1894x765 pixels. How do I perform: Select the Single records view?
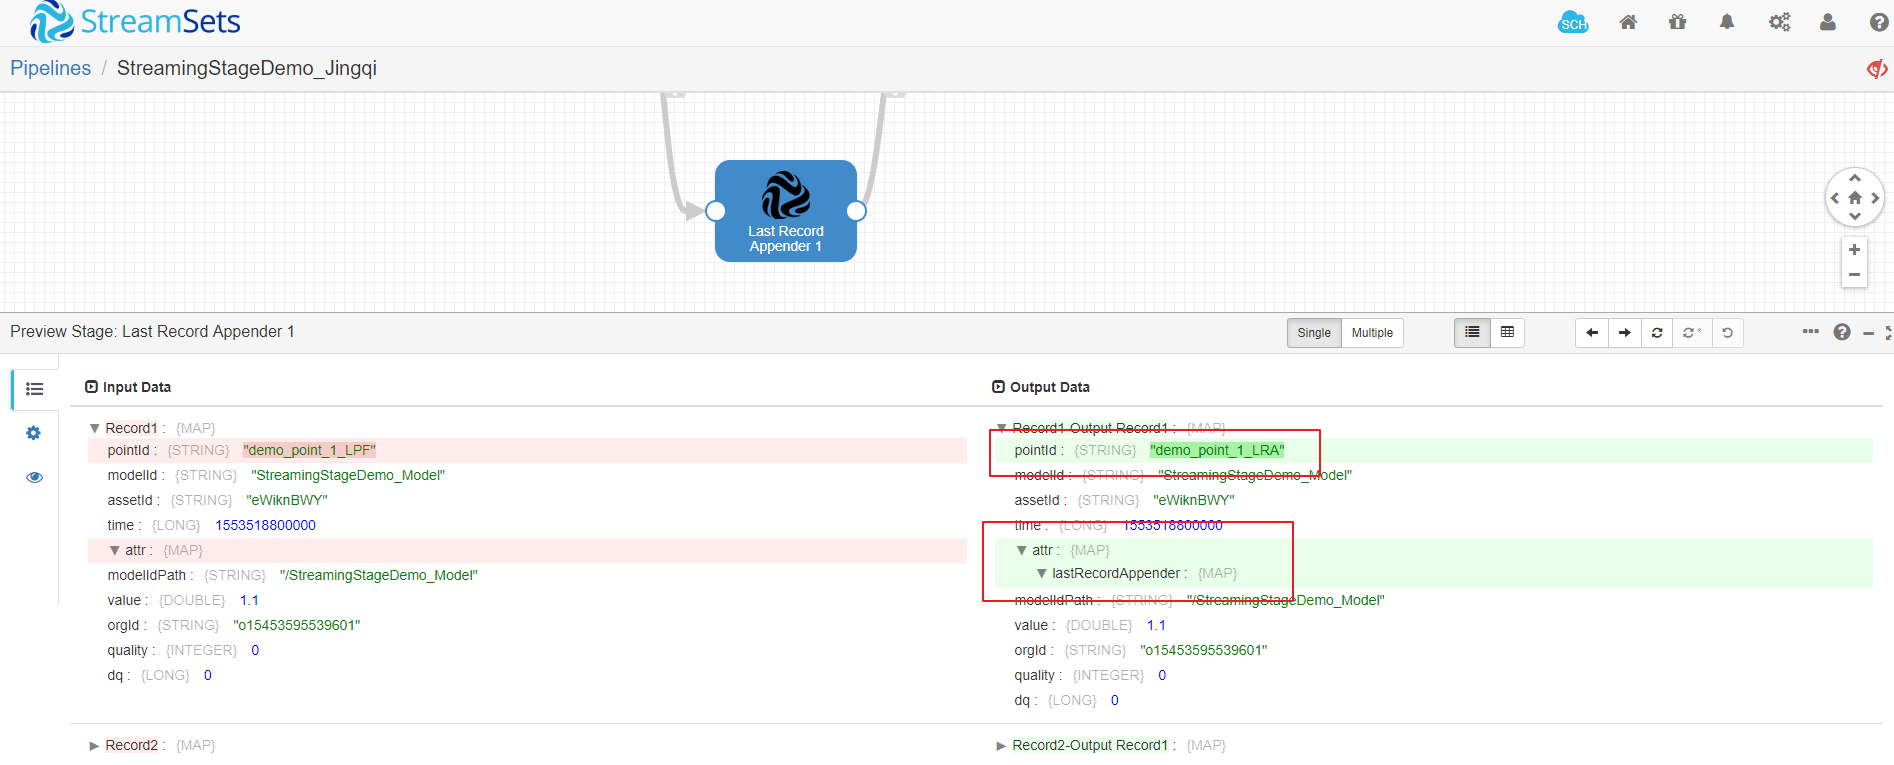pos(1313,333)
